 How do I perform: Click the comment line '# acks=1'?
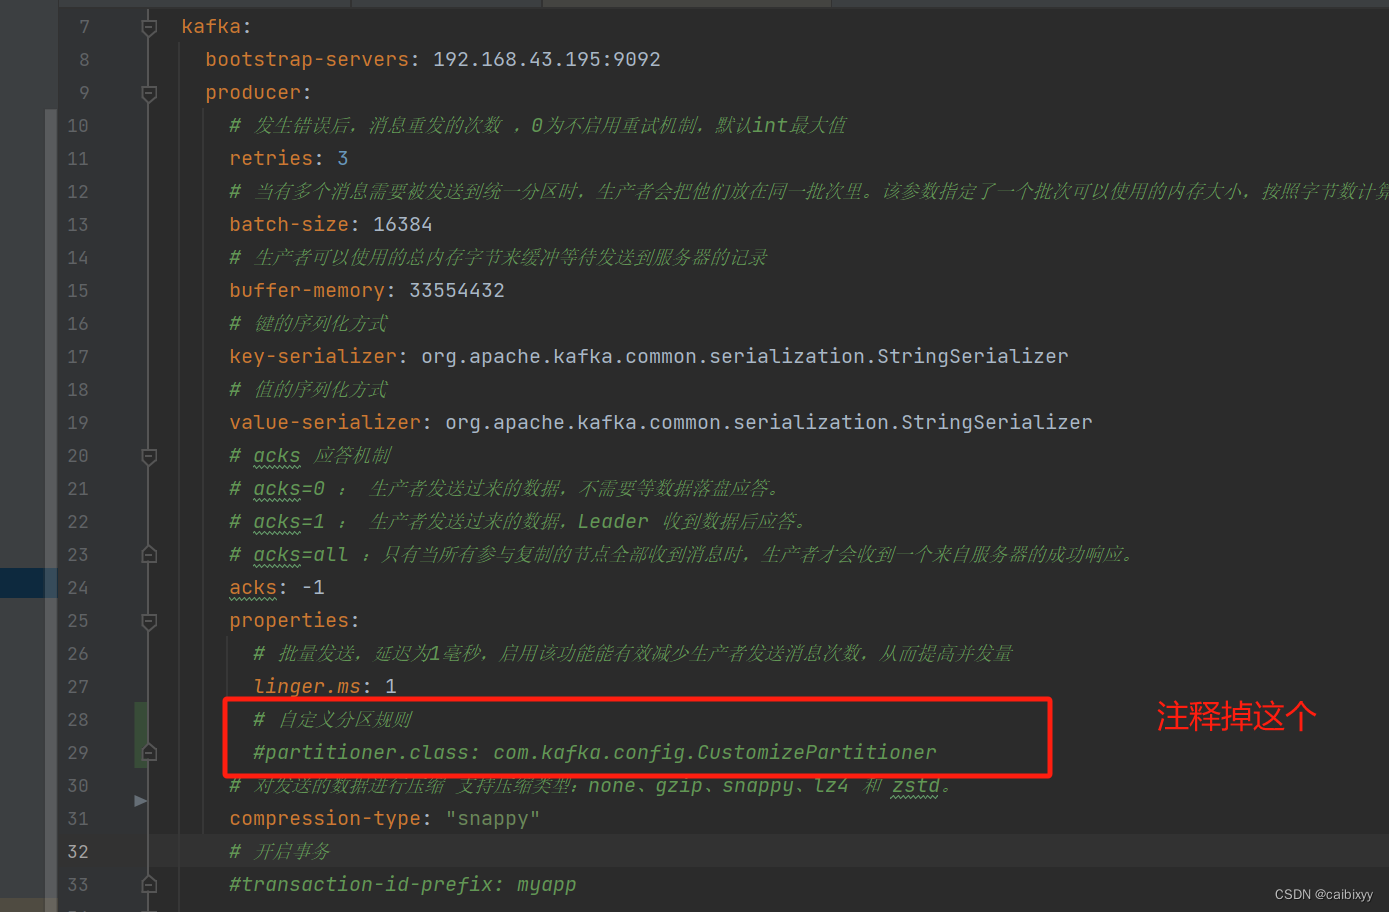click(x=518, y=522)
